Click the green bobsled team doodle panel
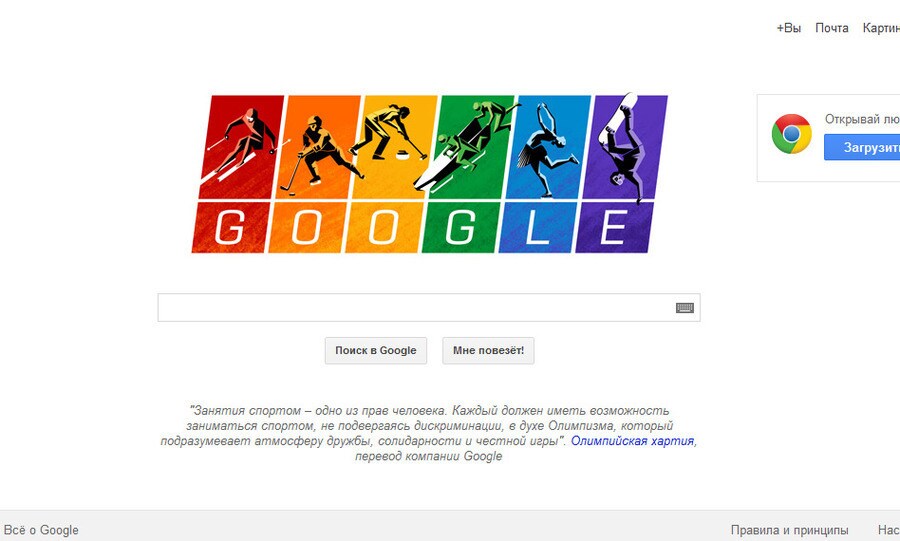 coord(471,147)
